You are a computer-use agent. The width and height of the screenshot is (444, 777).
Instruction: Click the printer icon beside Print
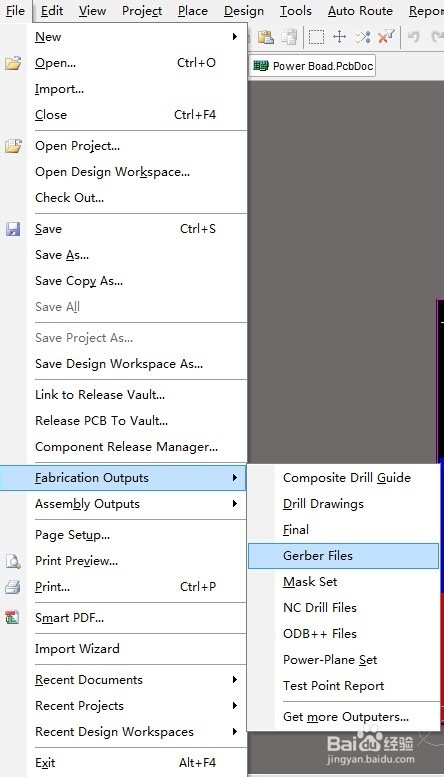[x=13, y=587]
